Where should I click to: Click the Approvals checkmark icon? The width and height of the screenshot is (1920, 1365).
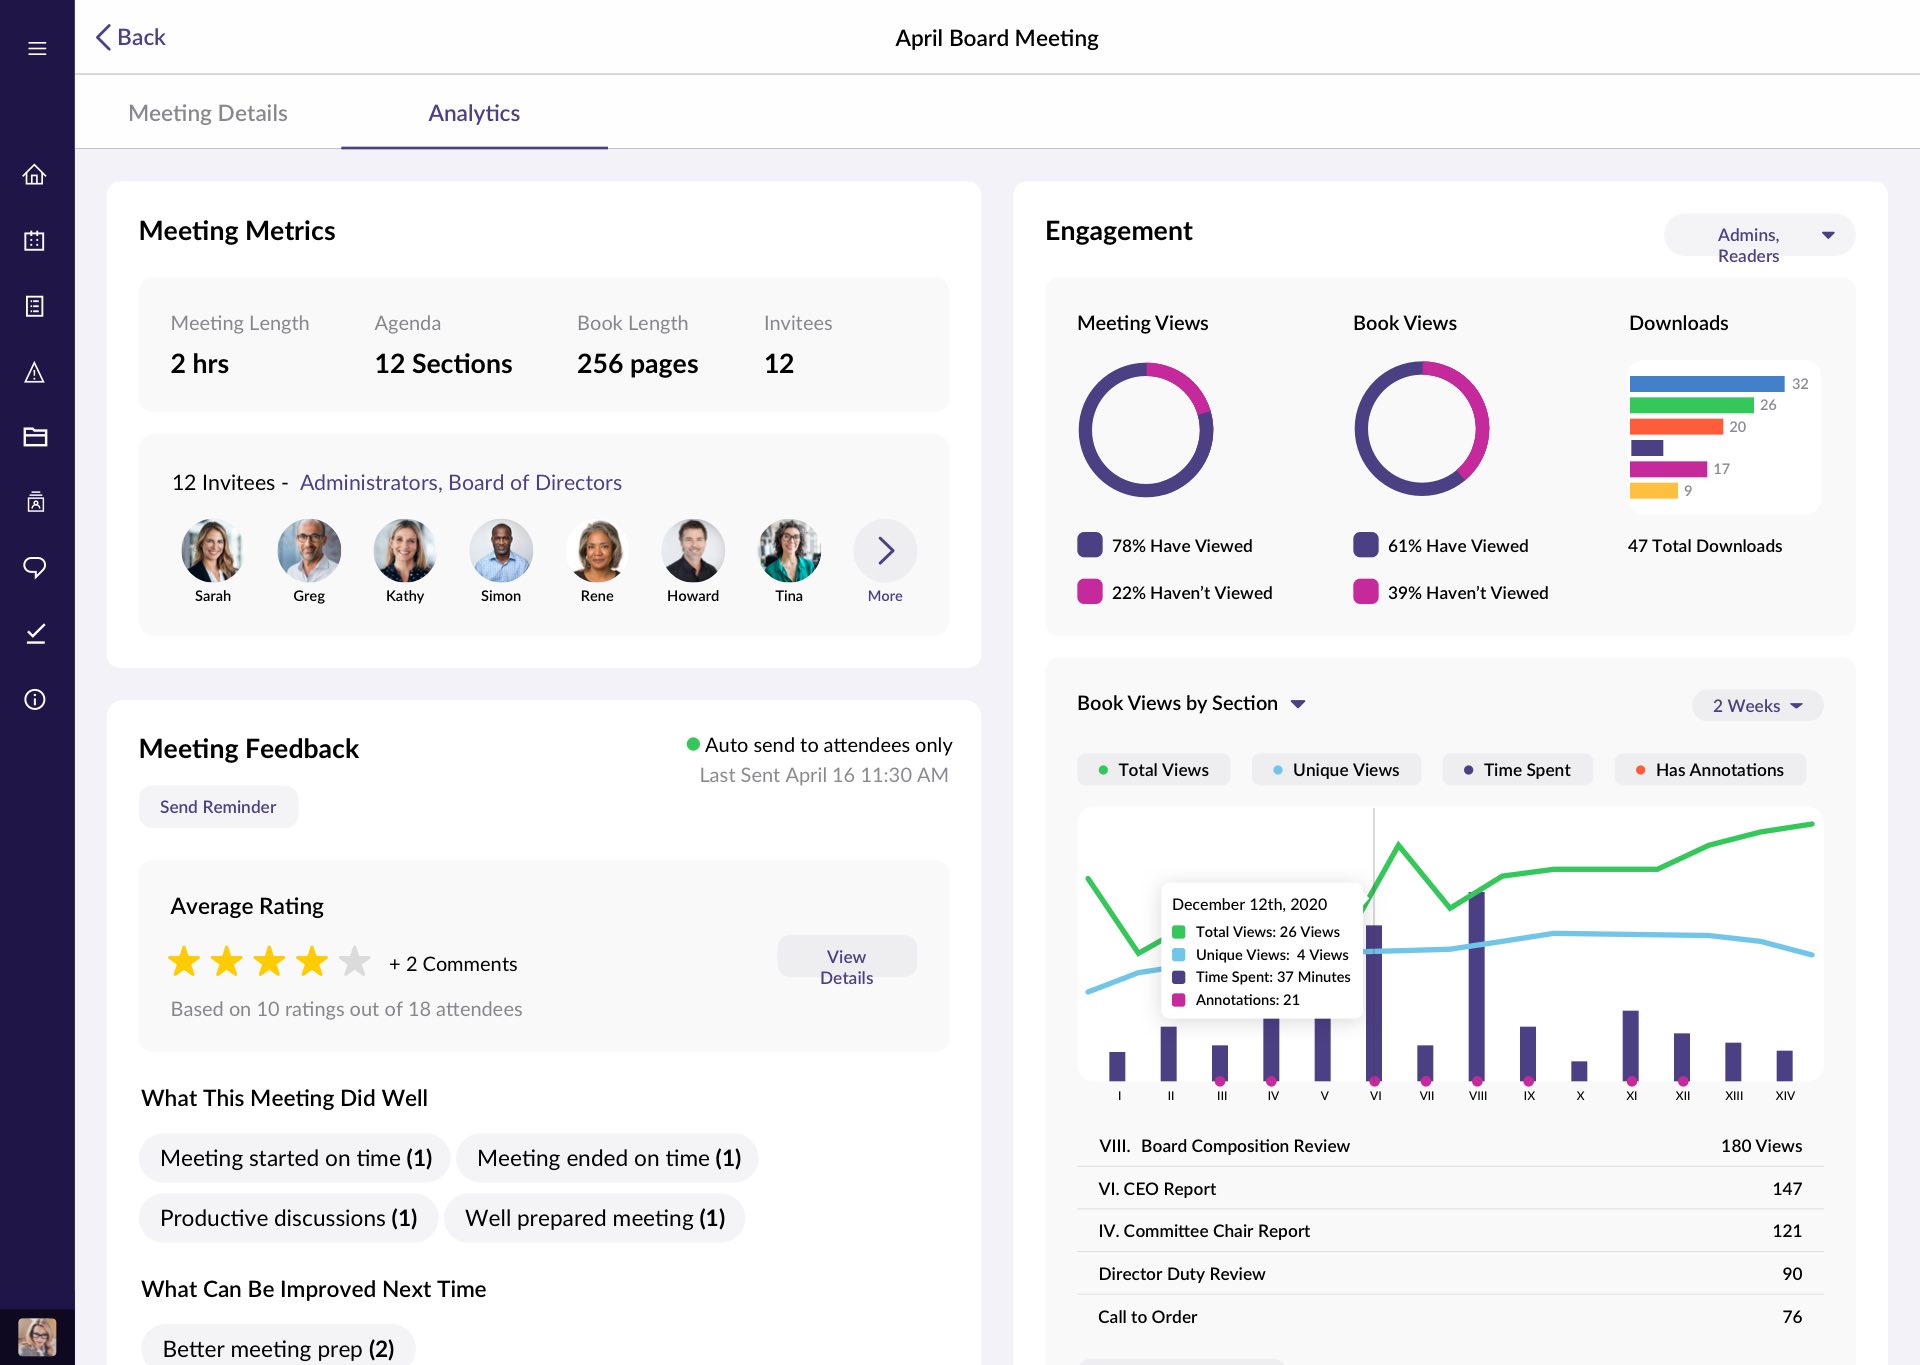(36, 632)
